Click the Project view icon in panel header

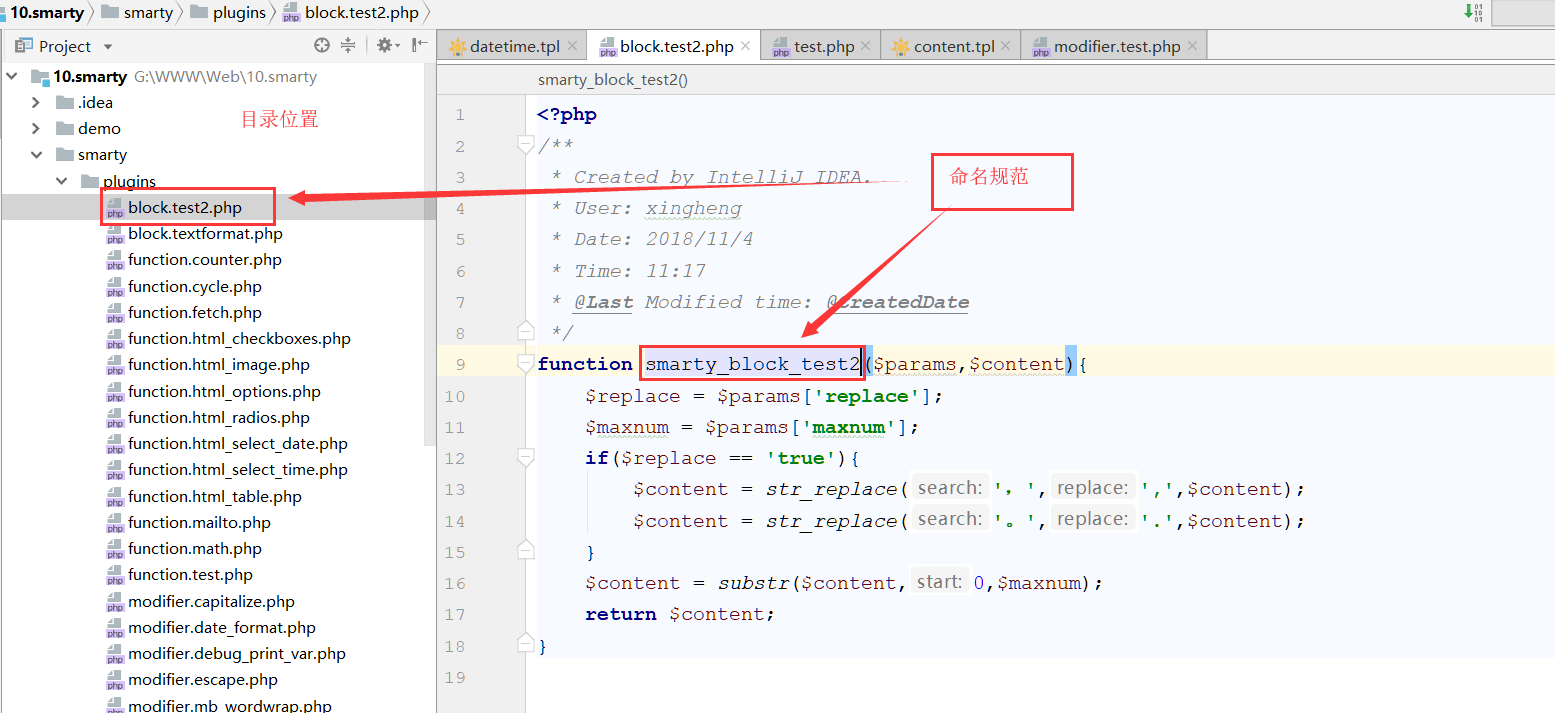(x=24, y=46)
